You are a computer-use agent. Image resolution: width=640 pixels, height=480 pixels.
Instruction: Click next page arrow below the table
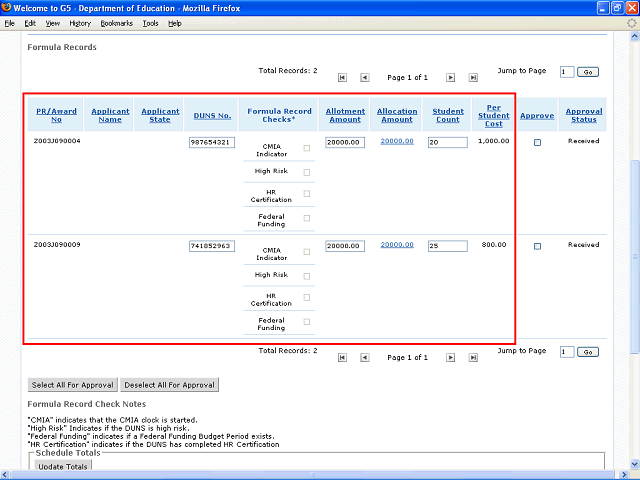[450, 357]
